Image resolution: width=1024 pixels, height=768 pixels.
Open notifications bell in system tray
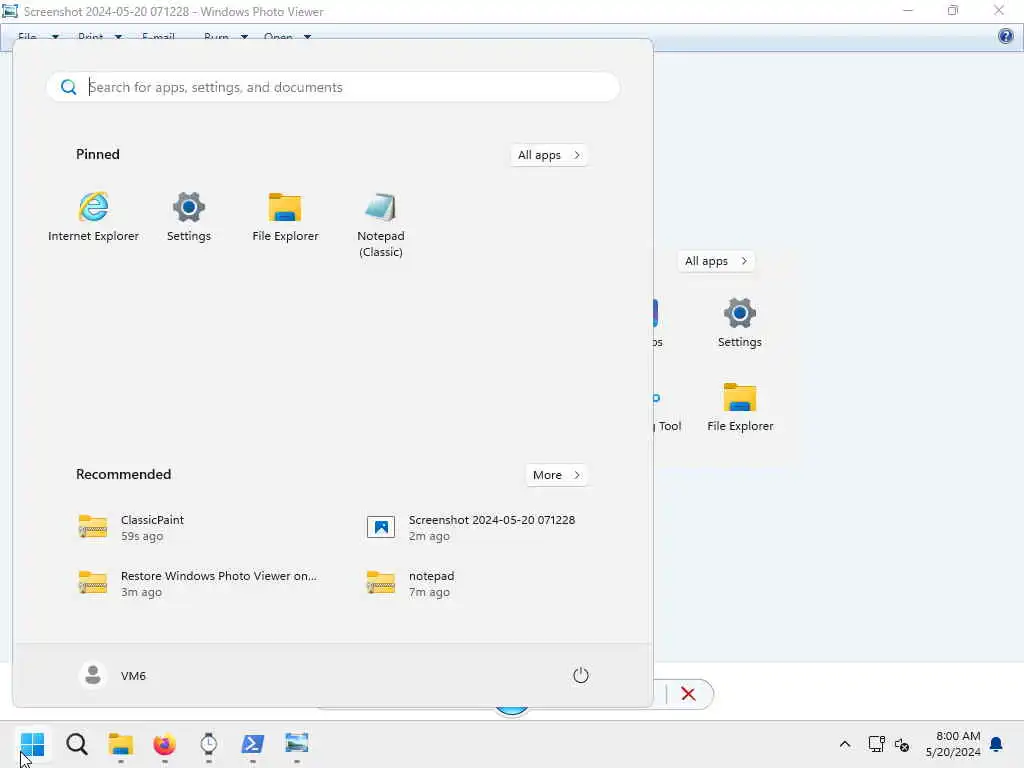pyautogui.click(x=996, y=744)
